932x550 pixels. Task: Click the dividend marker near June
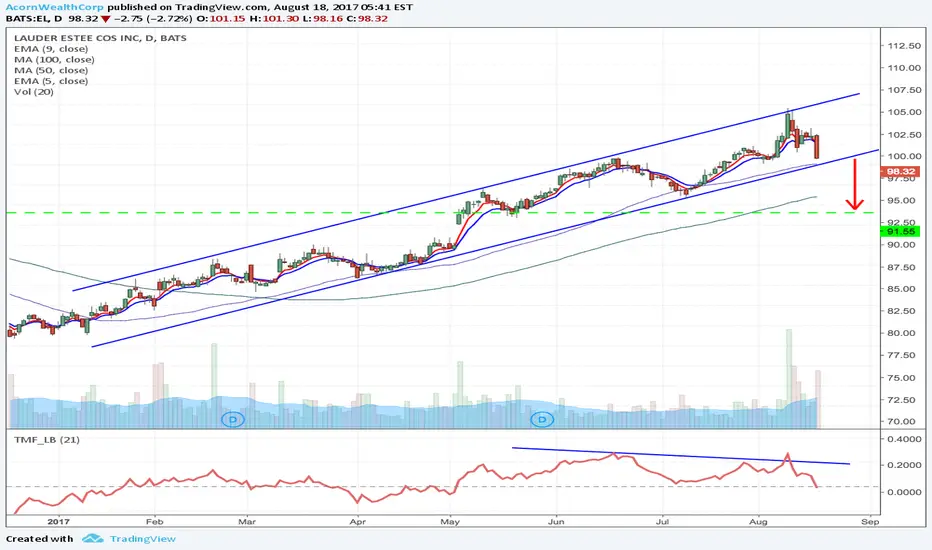(x=541, y=419)
